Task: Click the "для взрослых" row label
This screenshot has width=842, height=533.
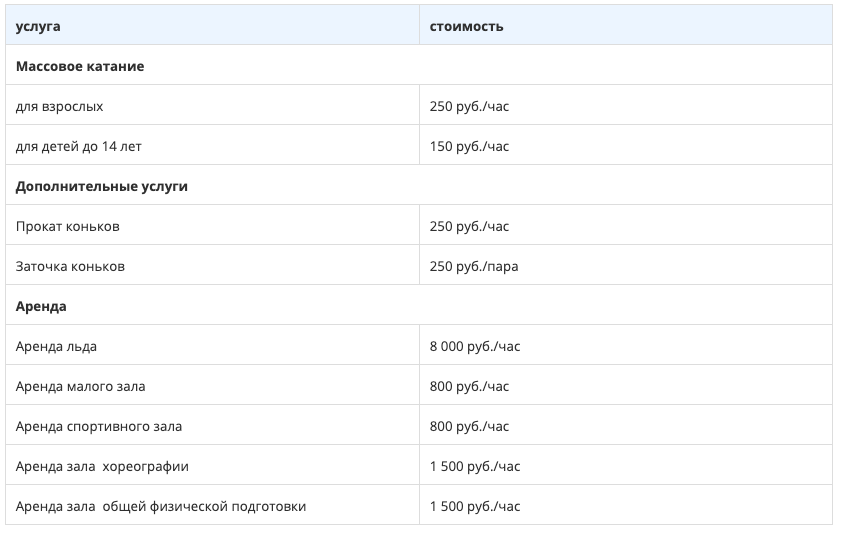Action: coord(59,106)
